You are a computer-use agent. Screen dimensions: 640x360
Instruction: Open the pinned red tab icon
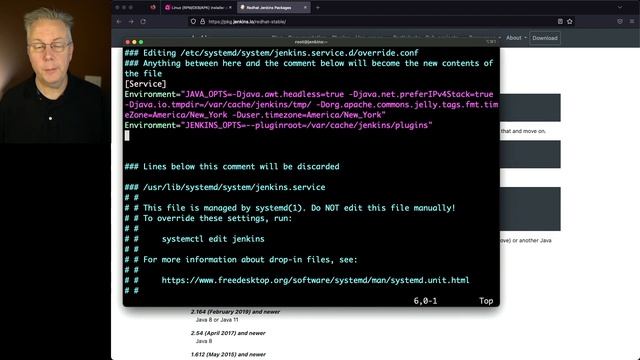153,7
